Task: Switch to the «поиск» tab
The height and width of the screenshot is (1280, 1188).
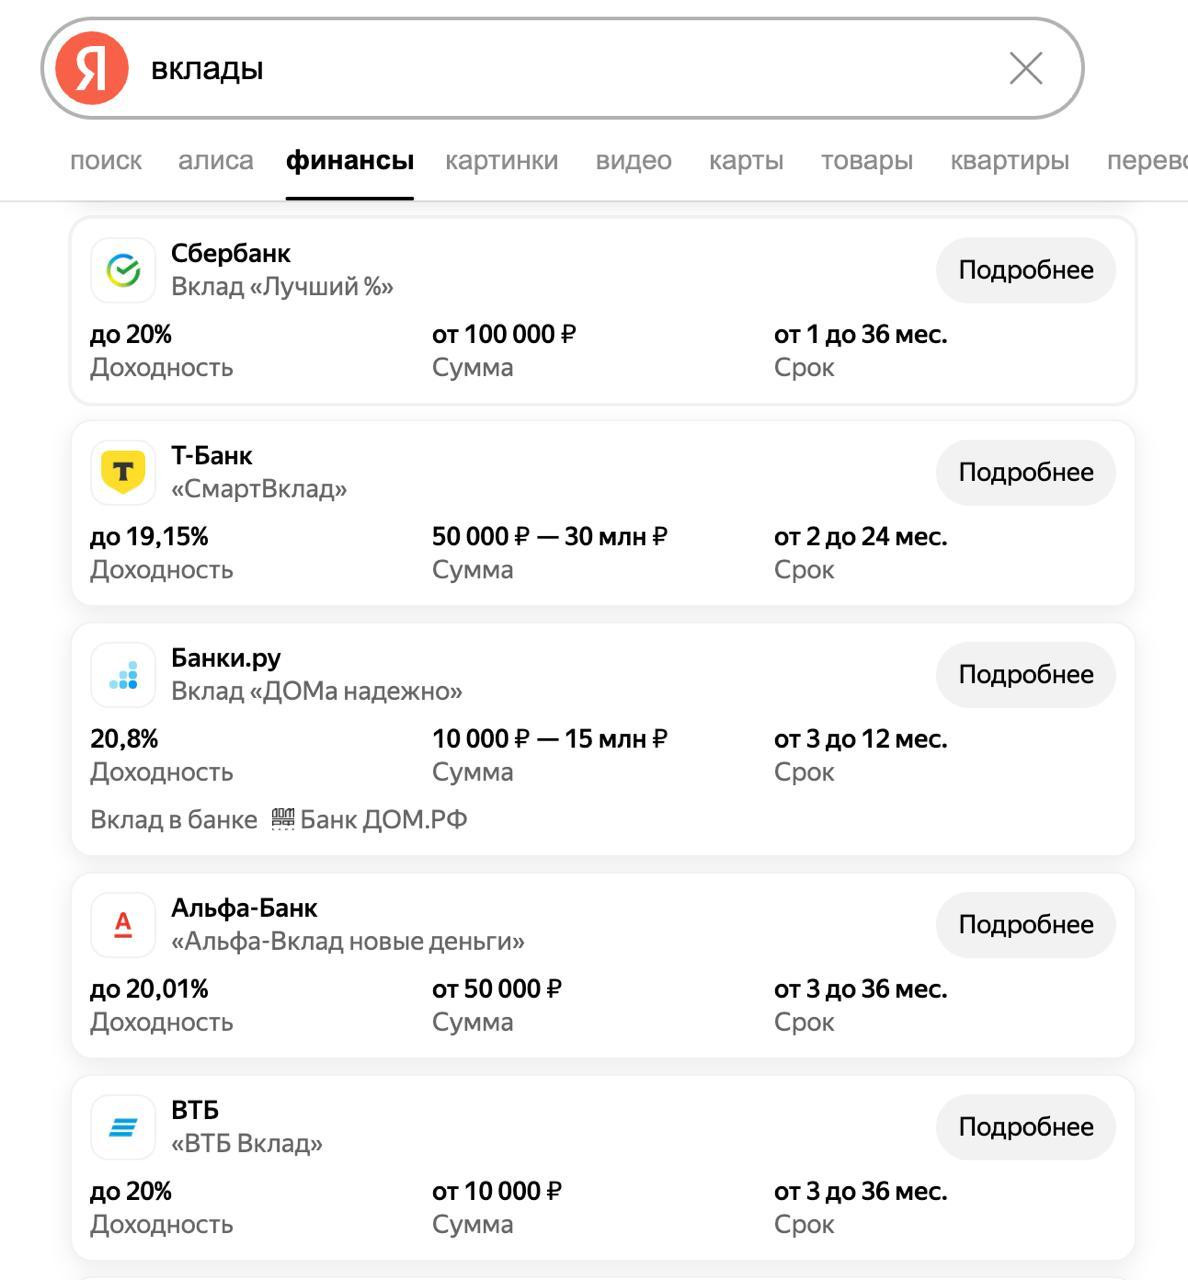Action: pos(106,160)
